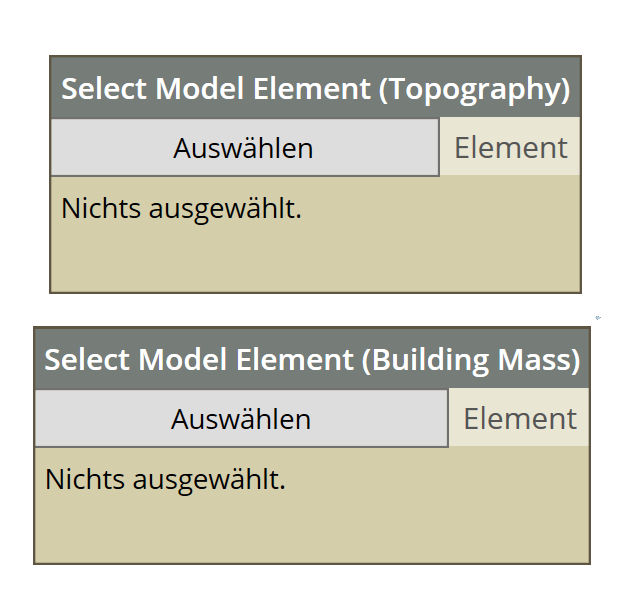Viewport: 640px width, 594px height.
Task: Click blank canvas between the two nodes
Action: (x=315, y=309)
